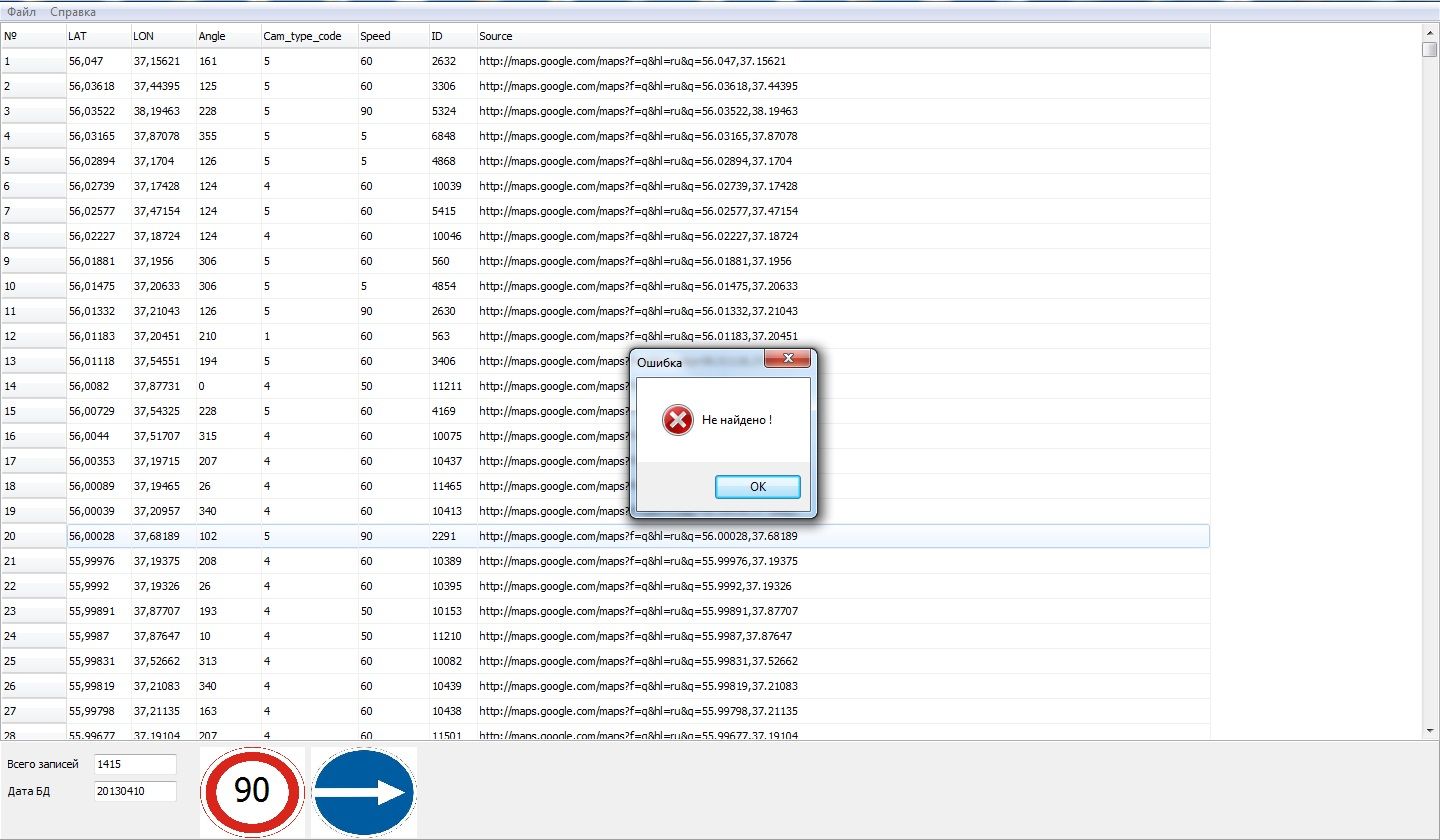Click the Не найдено ! message text
Image resolution: width=1440 pixels, height=840 pixels.
point(737,420)
